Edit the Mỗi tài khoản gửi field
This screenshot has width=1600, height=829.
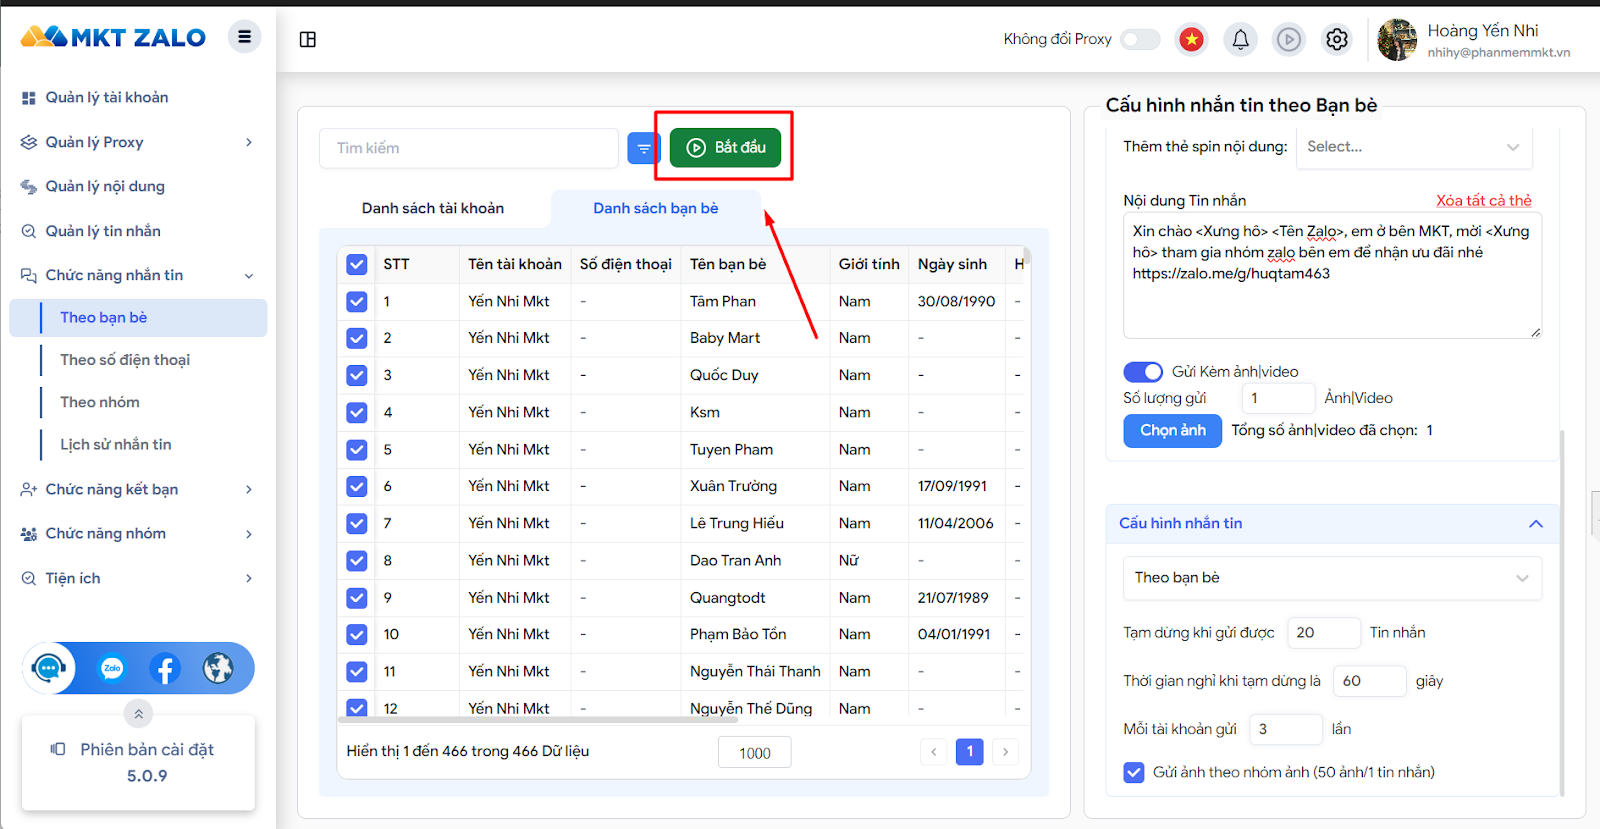[1286, 729]
